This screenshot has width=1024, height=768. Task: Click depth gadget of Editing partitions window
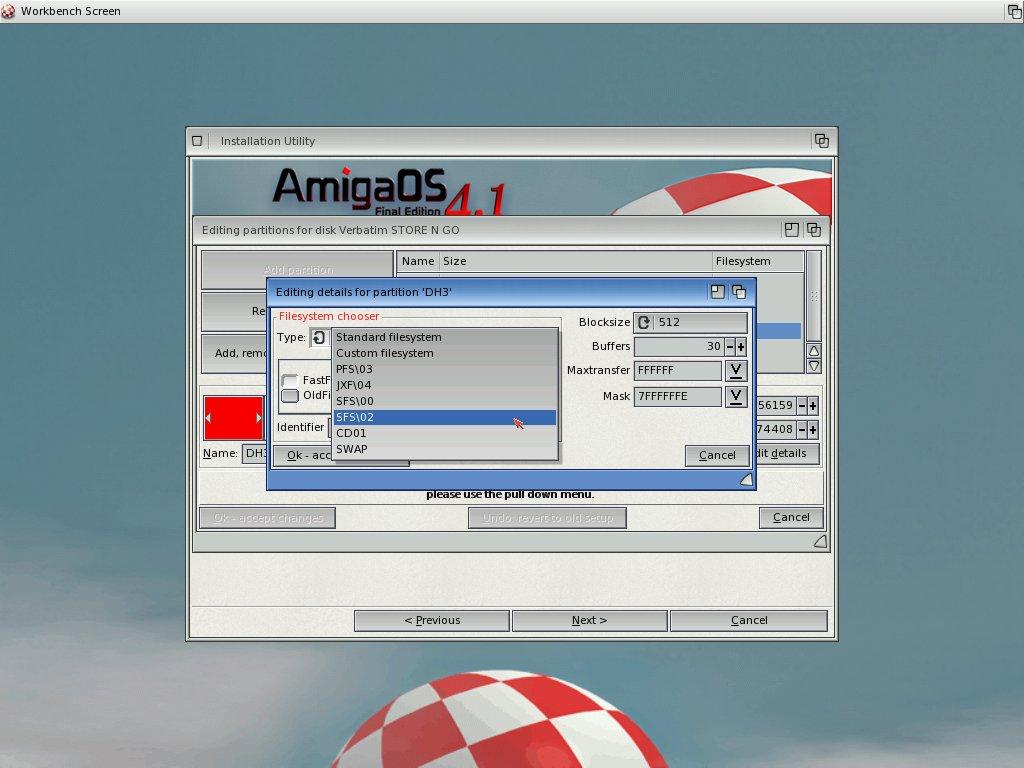(814, 230)
